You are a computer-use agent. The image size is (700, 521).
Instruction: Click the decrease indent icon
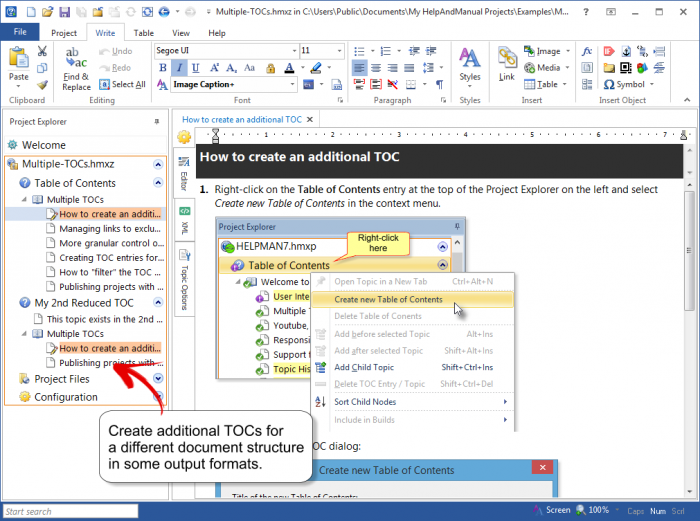414,51
